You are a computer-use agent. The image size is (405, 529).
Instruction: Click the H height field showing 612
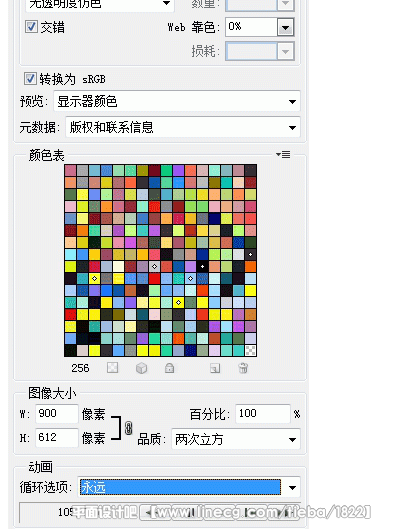[57, 438]
